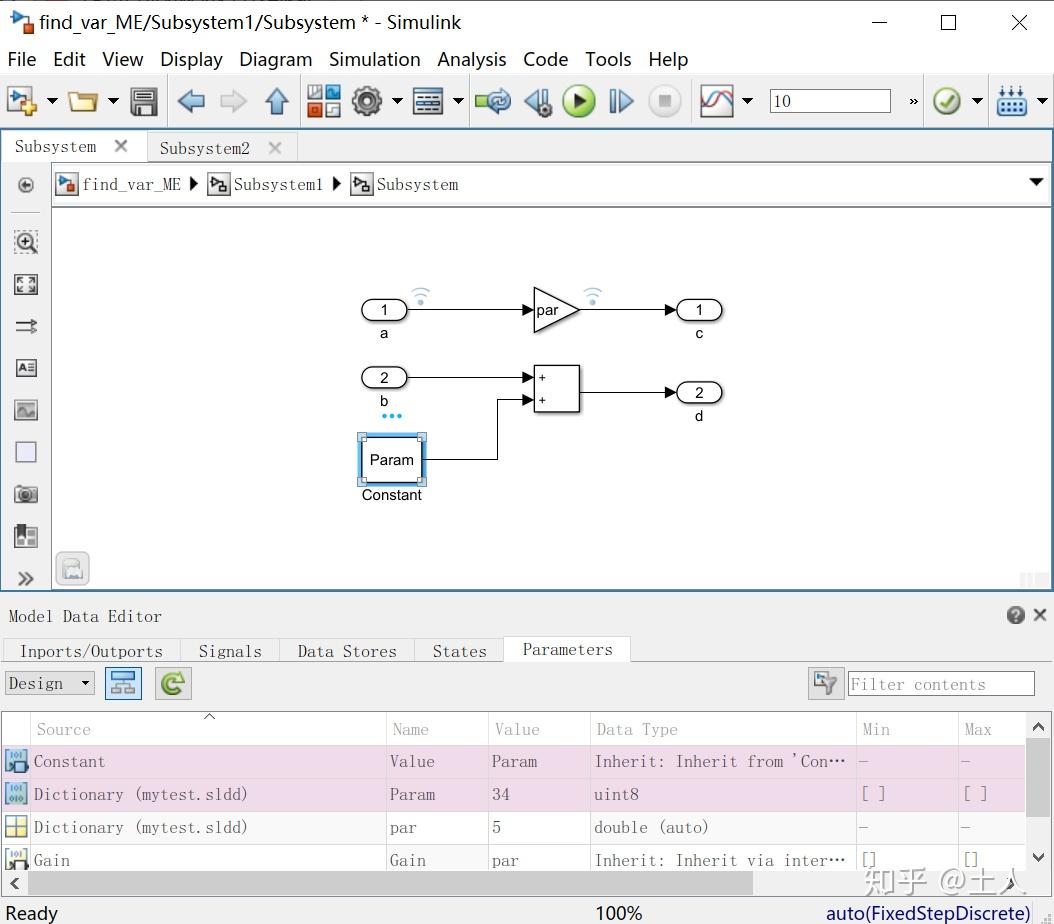The image size is (1054, 924).
Task: Open the Simulink Library Browser
Action: 1011,100
